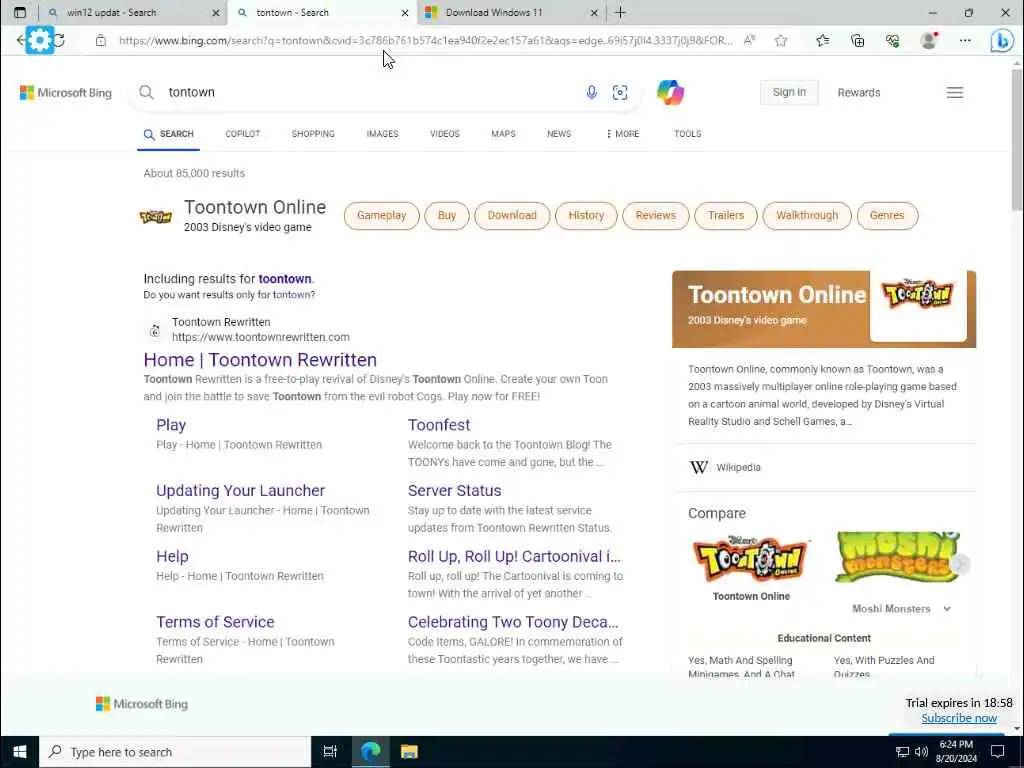This screenshot has height=768, width=1024.
Task: Open the Bing hamburger menu
Action: click(955, 92)
